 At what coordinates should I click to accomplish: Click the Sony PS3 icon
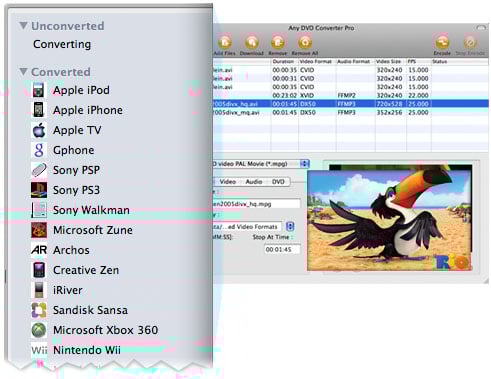[x=39, y=190]
